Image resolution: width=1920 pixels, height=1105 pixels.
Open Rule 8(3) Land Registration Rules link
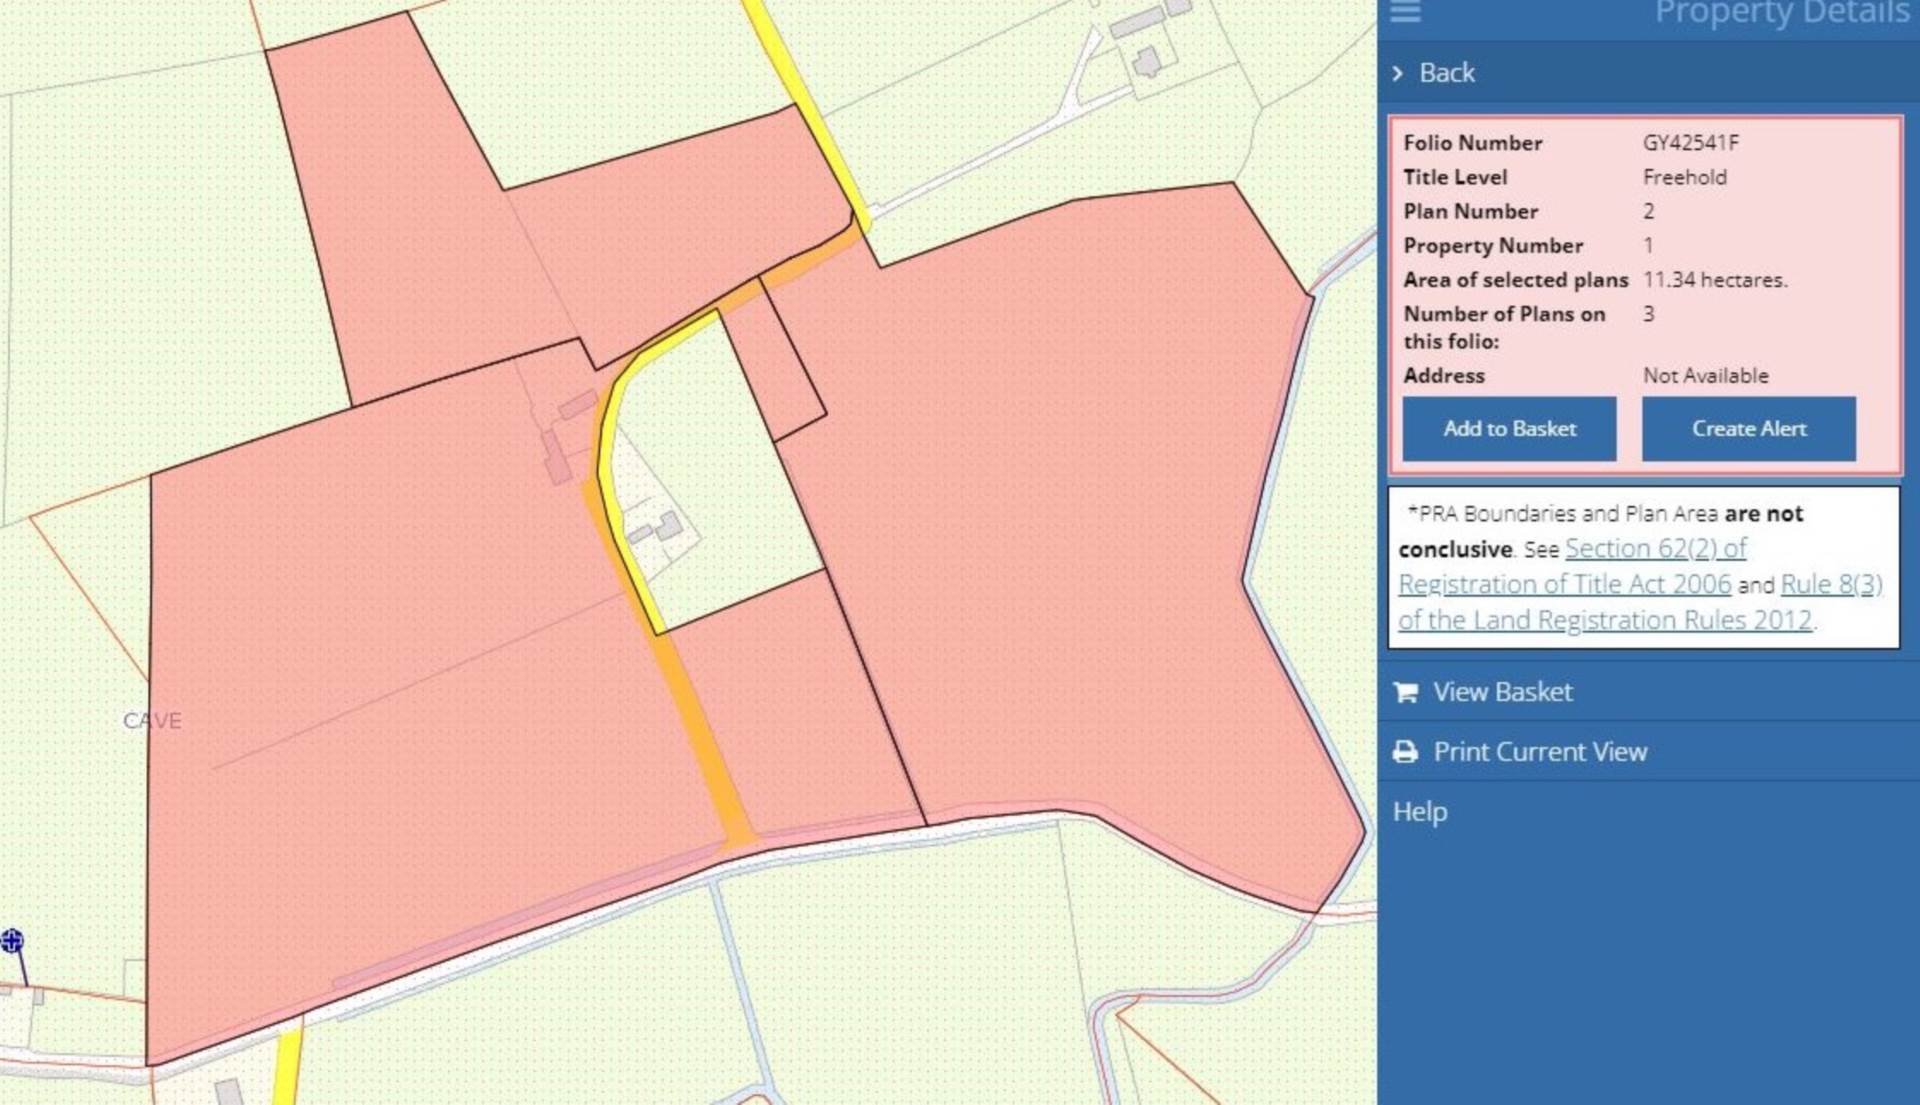pyautogui.click(x=1640, y=602)
